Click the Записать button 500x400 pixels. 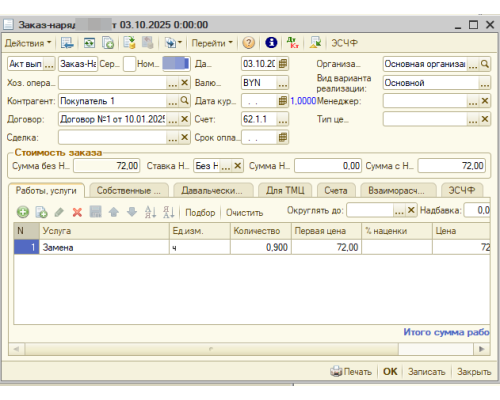(427, 372)
